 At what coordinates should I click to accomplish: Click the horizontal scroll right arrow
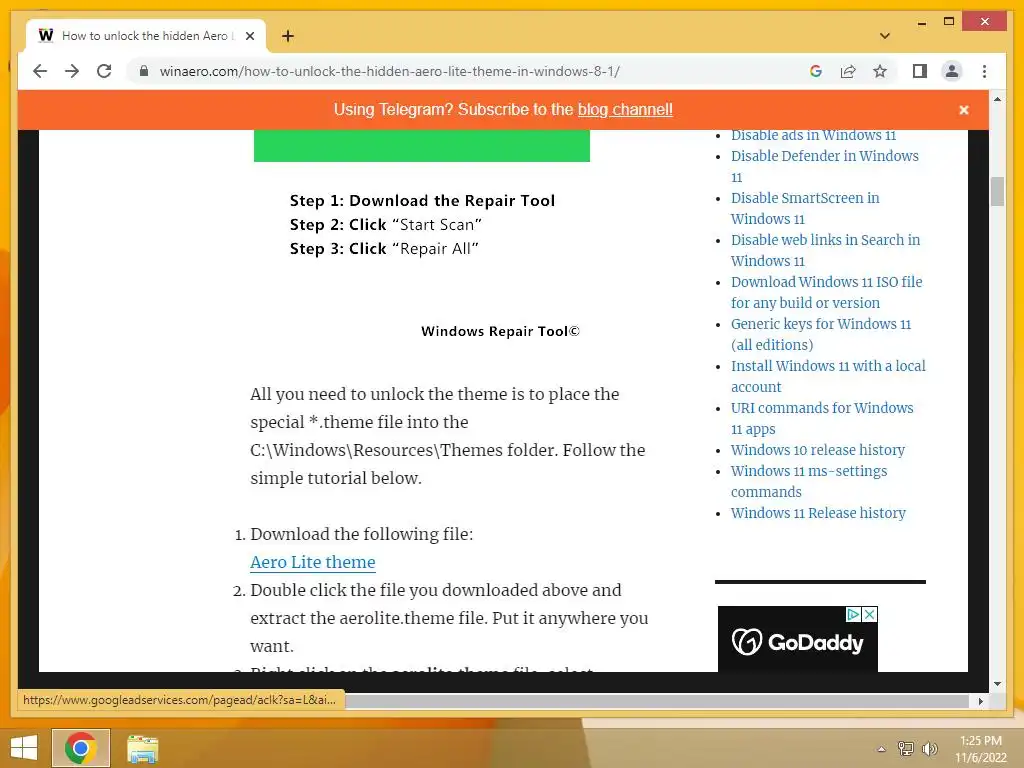[980, 701]
